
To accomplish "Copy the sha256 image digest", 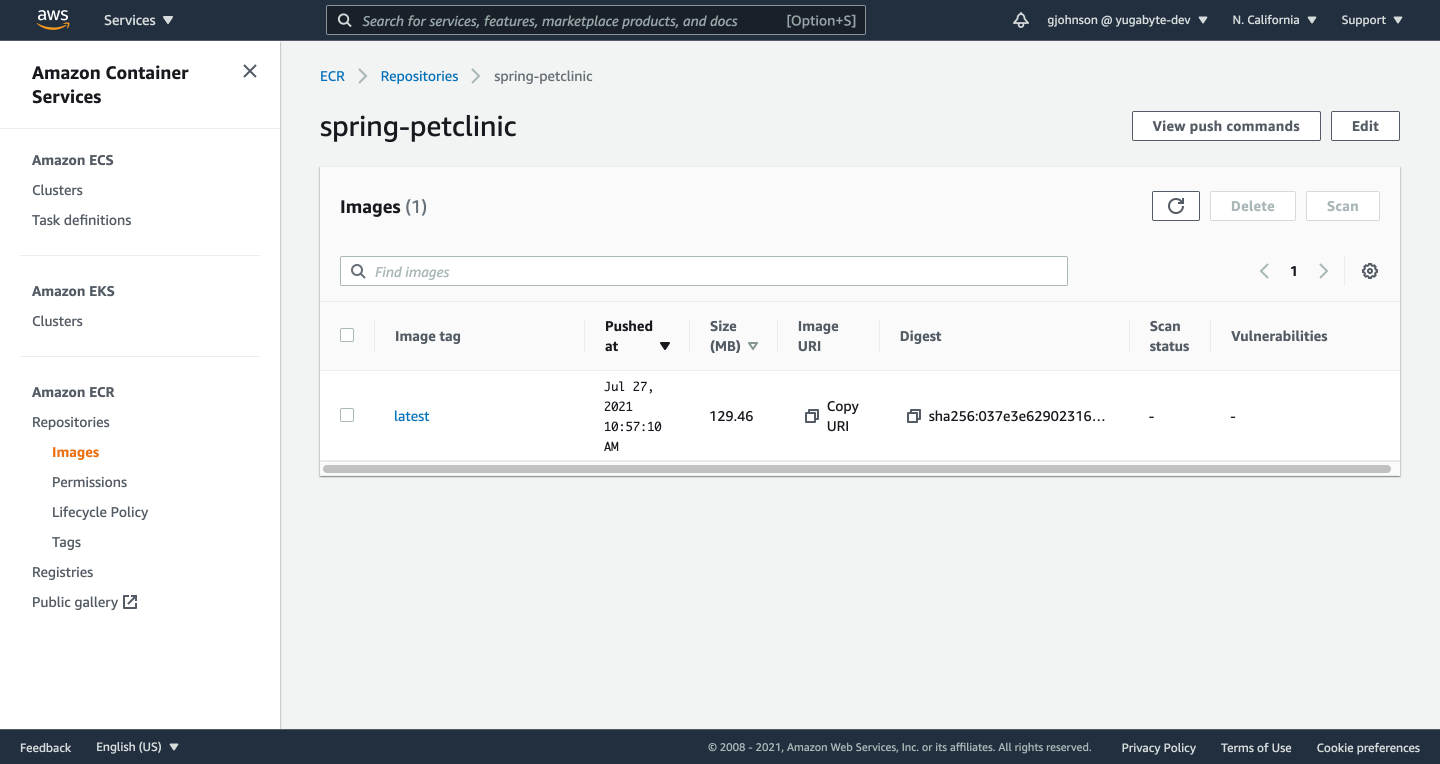I will point(913,415).
